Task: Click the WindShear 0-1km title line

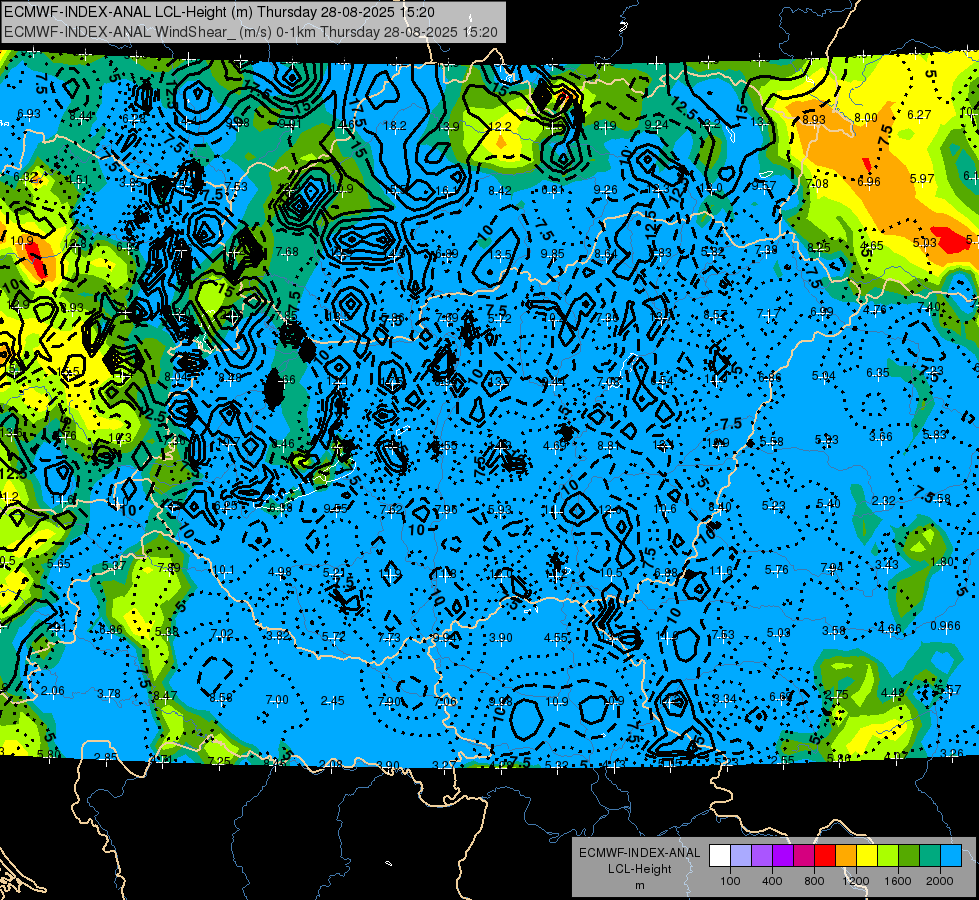Action: coord(250,32)
